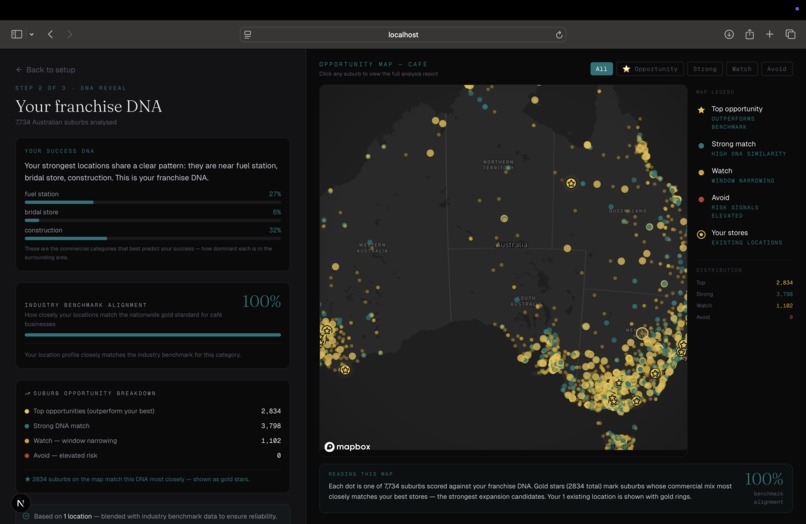This screenshot has width=806, height=524.
Task: Open the round N badge icon
Action: tap(21, 503)
